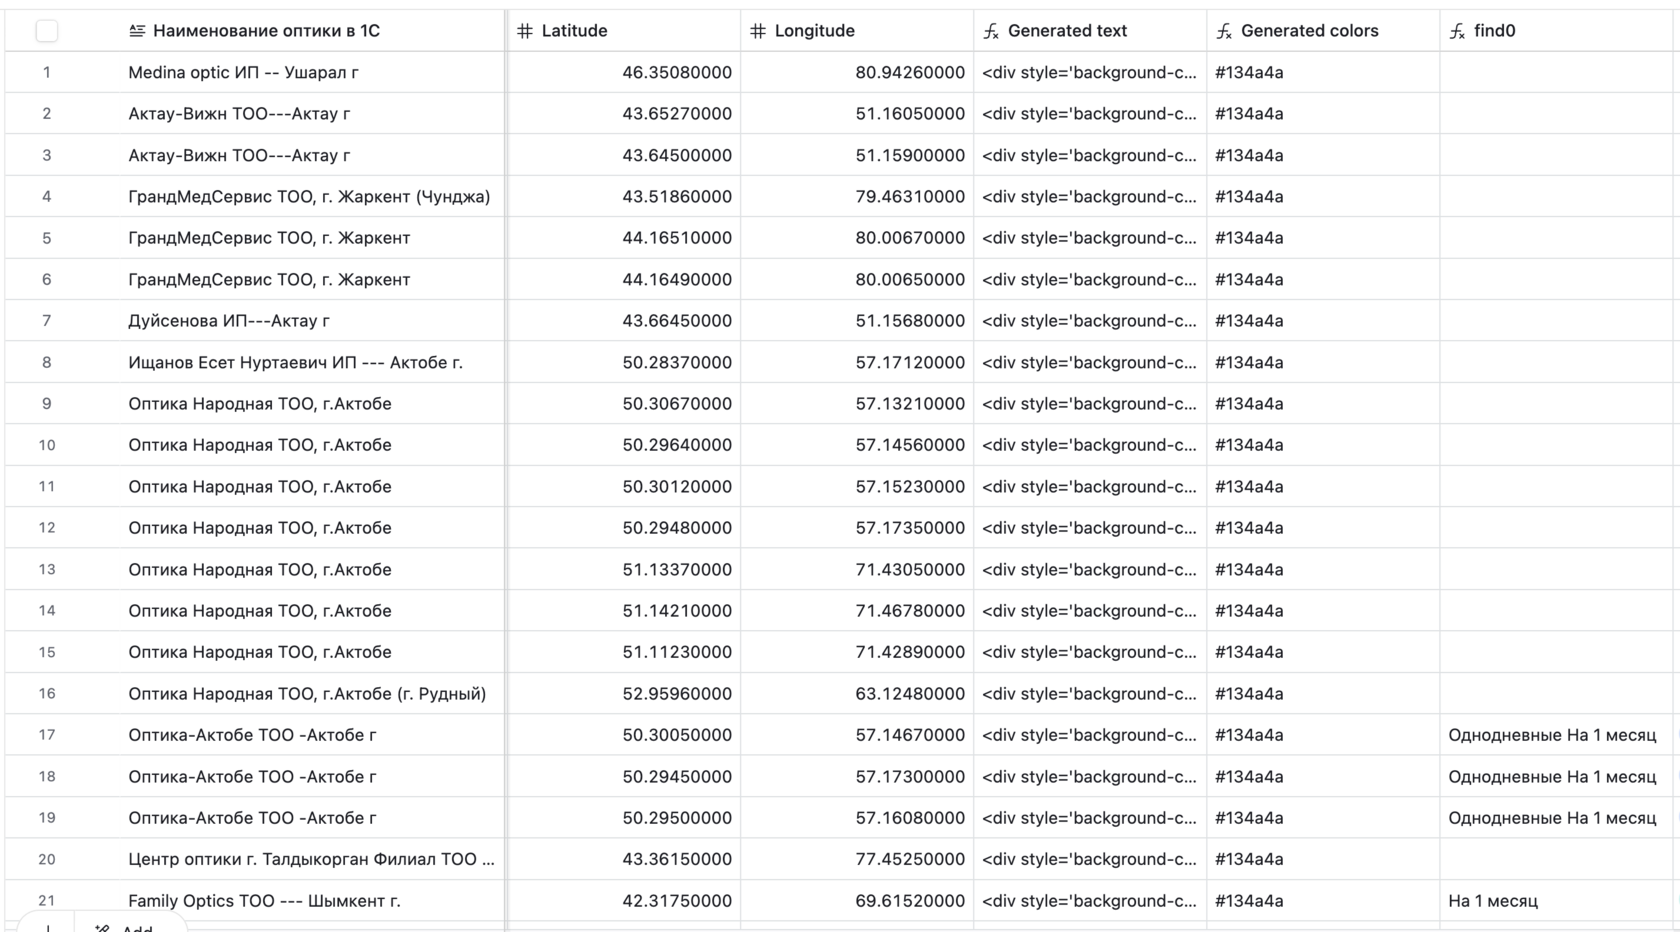Click longitude value 71.46780000
The height and width of the screenshot is (932, 1680).
(910, 611)
